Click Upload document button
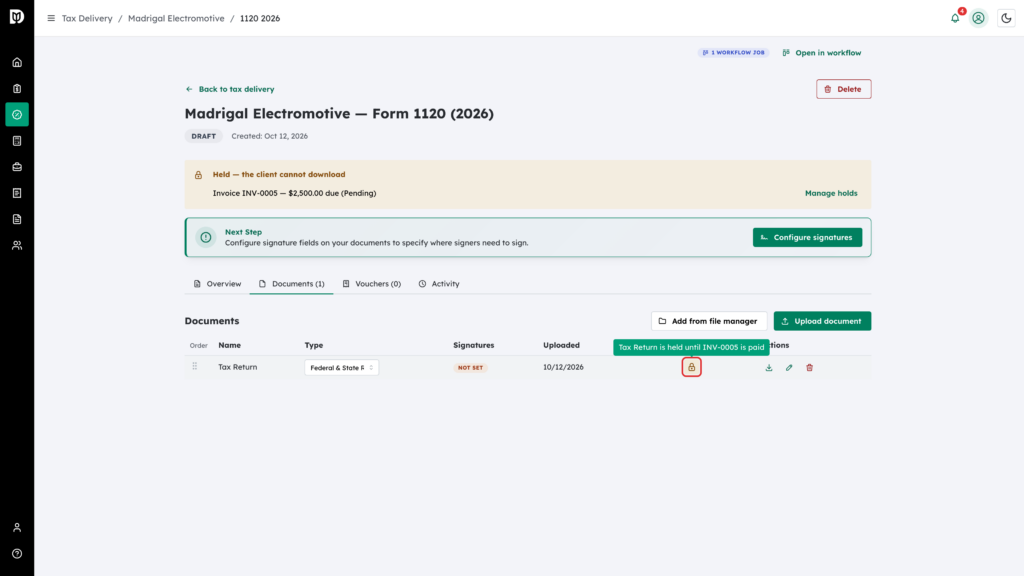1024x576 pixels. tap(822, 321)
